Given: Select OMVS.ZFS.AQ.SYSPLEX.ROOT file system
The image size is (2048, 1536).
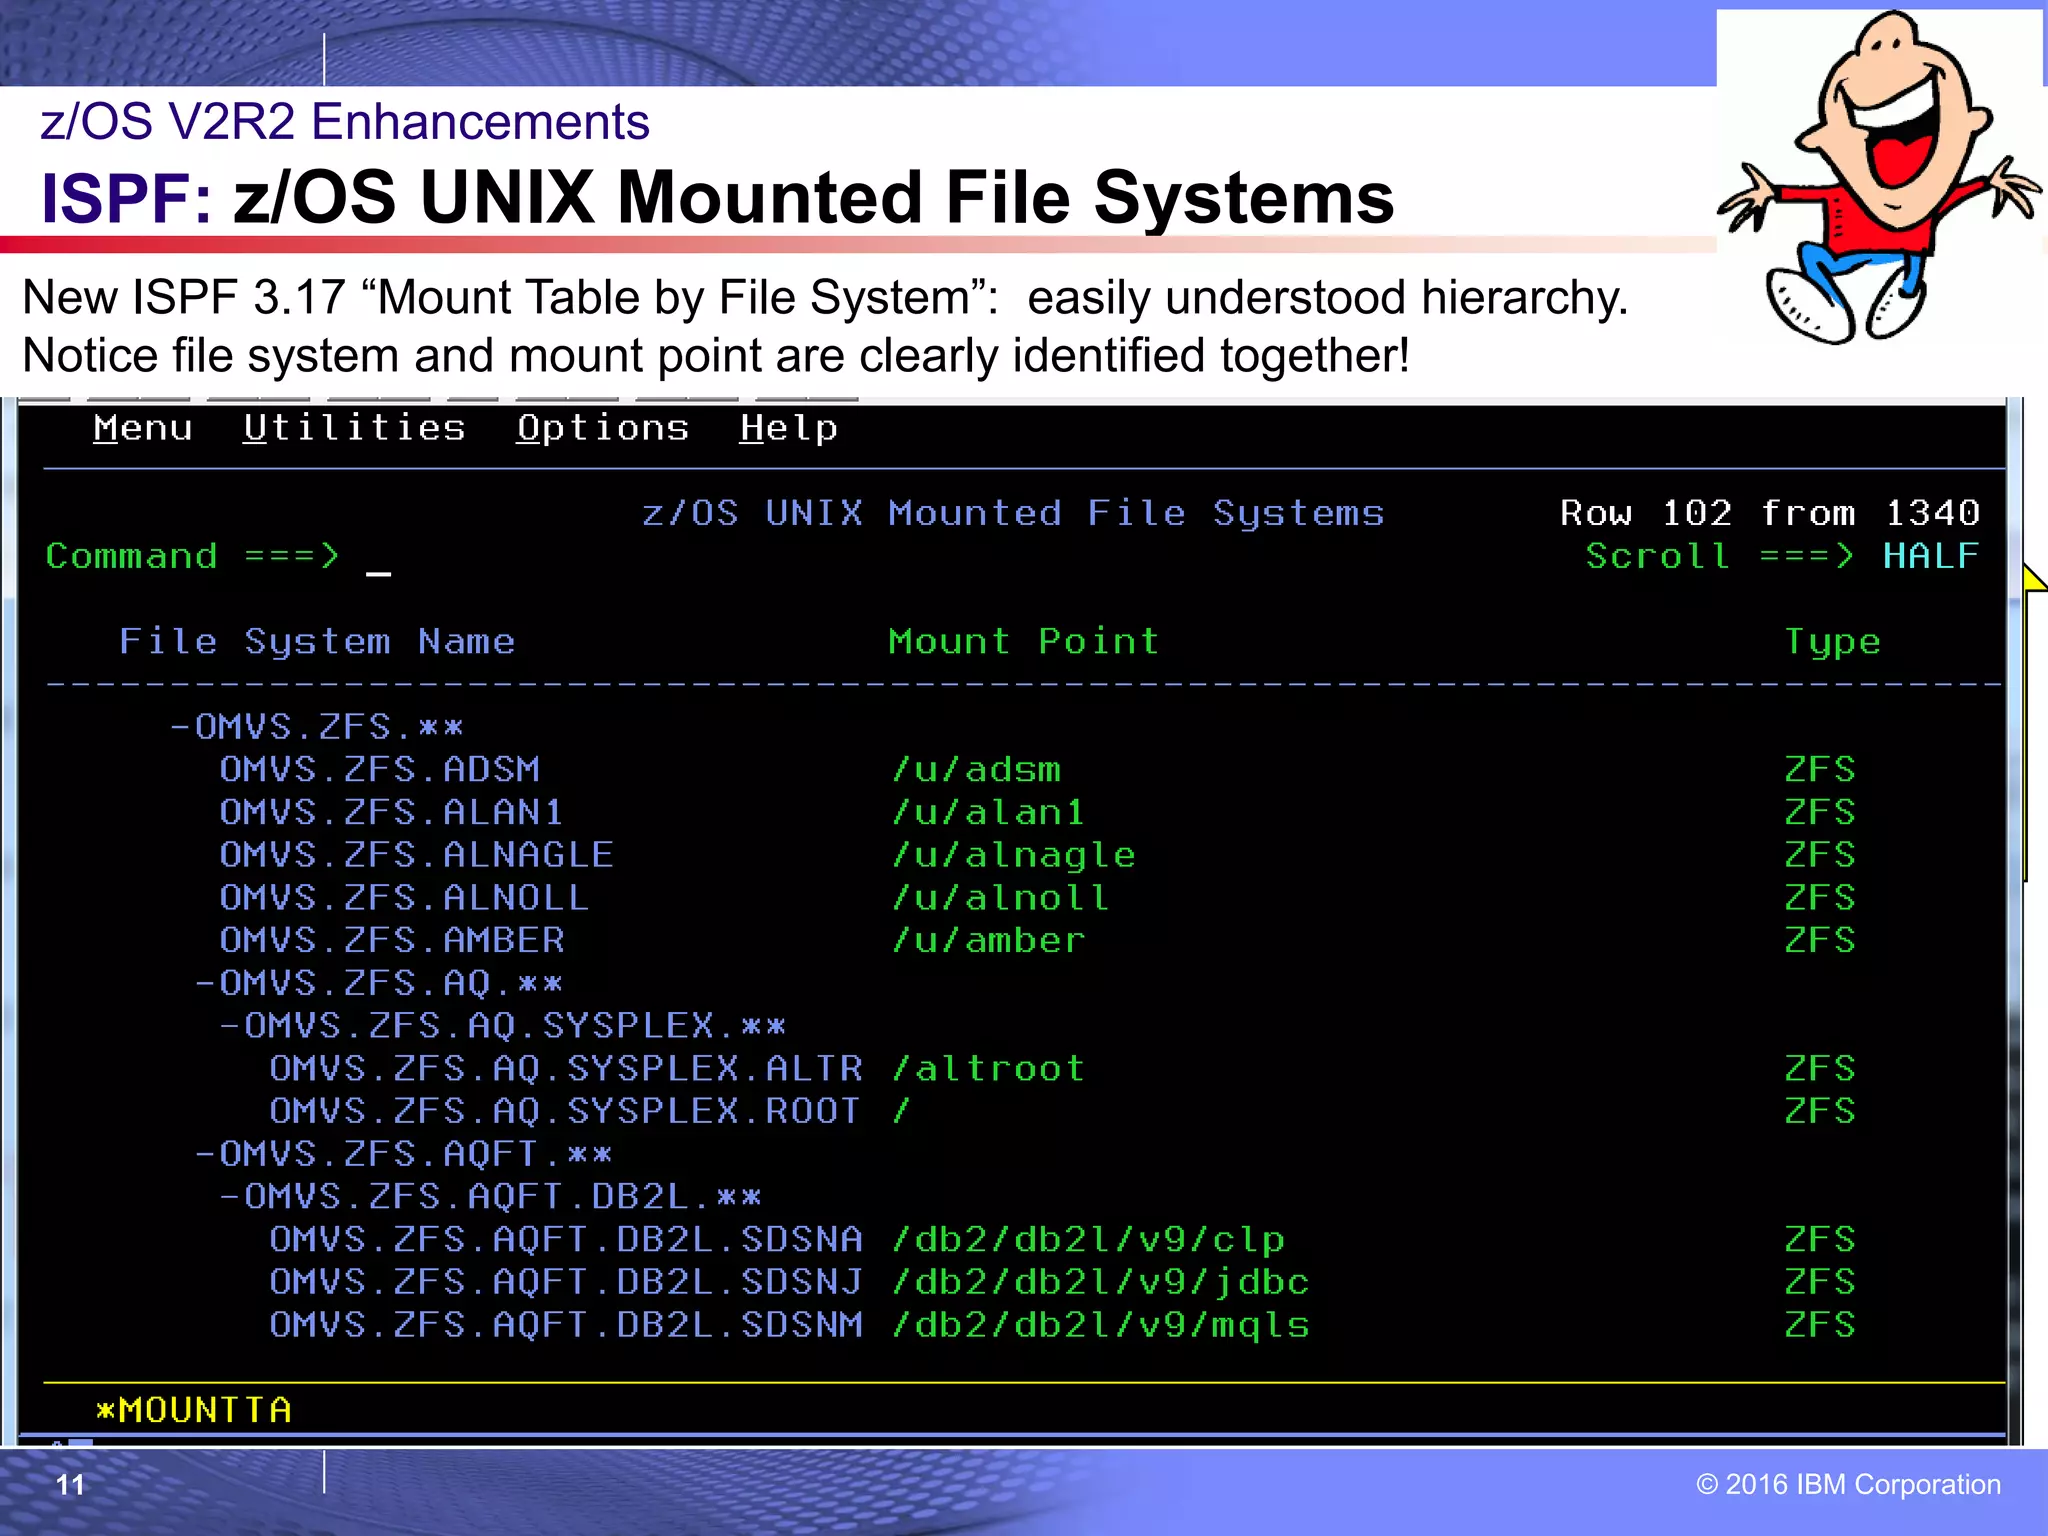Looking at the screenshot, I should tap(565, 1112).
